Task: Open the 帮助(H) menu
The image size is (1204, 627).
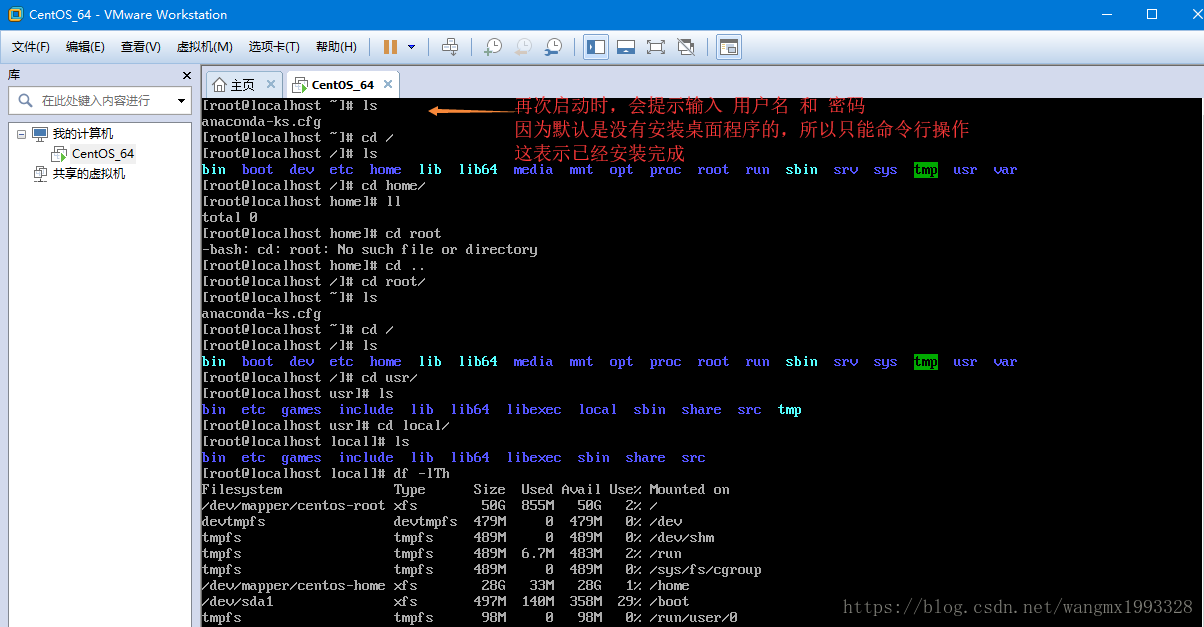Action: [336, 47]
